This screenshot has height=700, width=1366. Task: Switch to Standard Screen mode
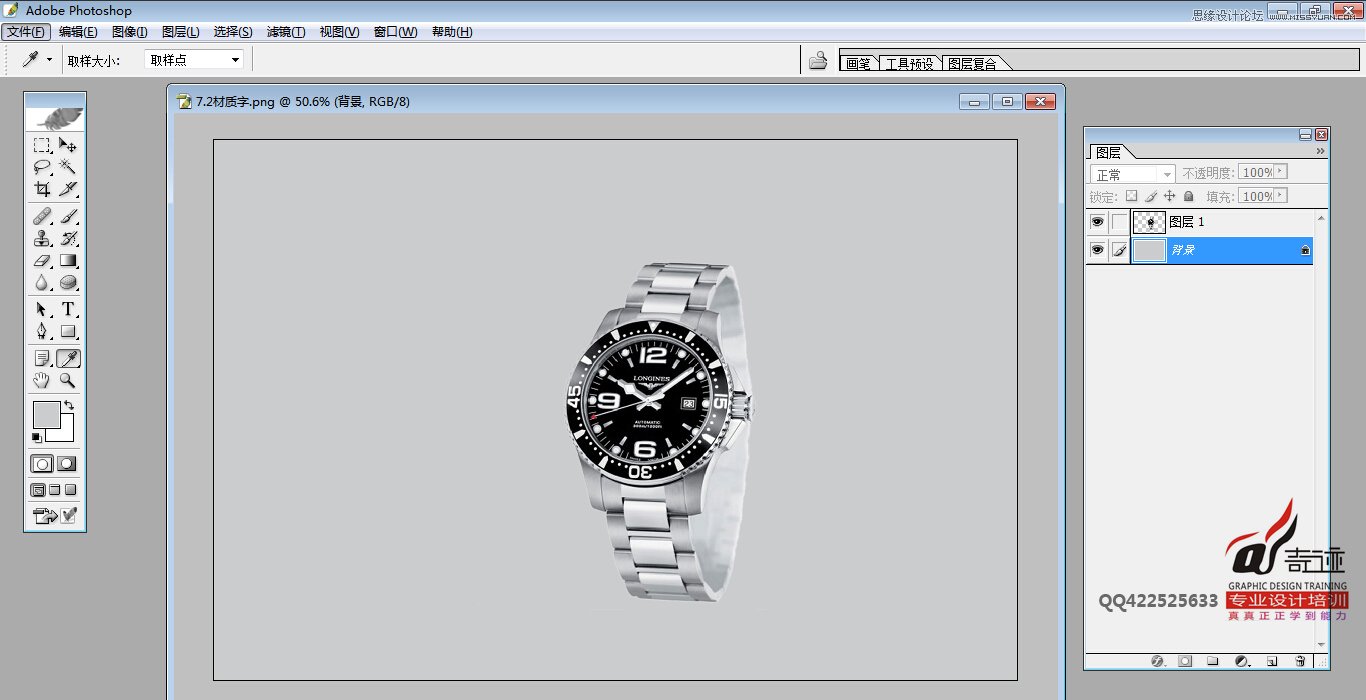38,490
